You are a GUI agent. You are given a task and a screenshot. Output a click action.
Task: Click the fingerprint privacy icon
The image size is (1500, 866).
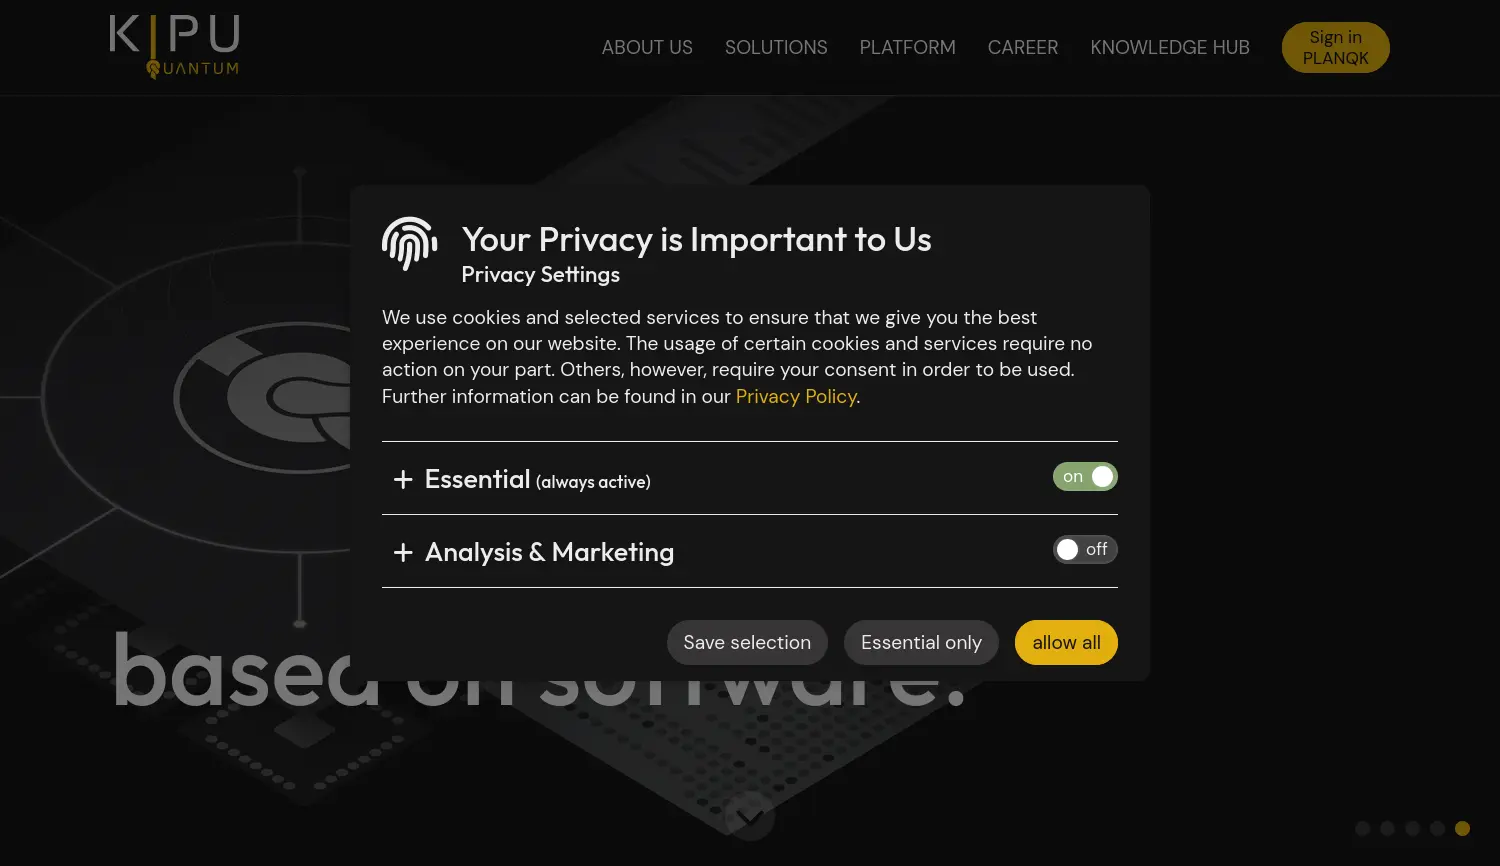point(410,243)
